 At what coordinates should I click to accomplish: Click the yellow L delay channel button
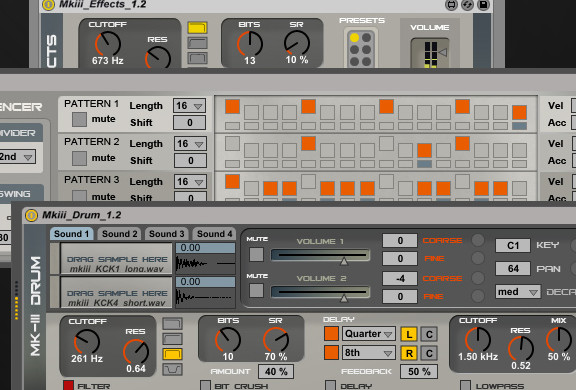(x=409, y=334)
